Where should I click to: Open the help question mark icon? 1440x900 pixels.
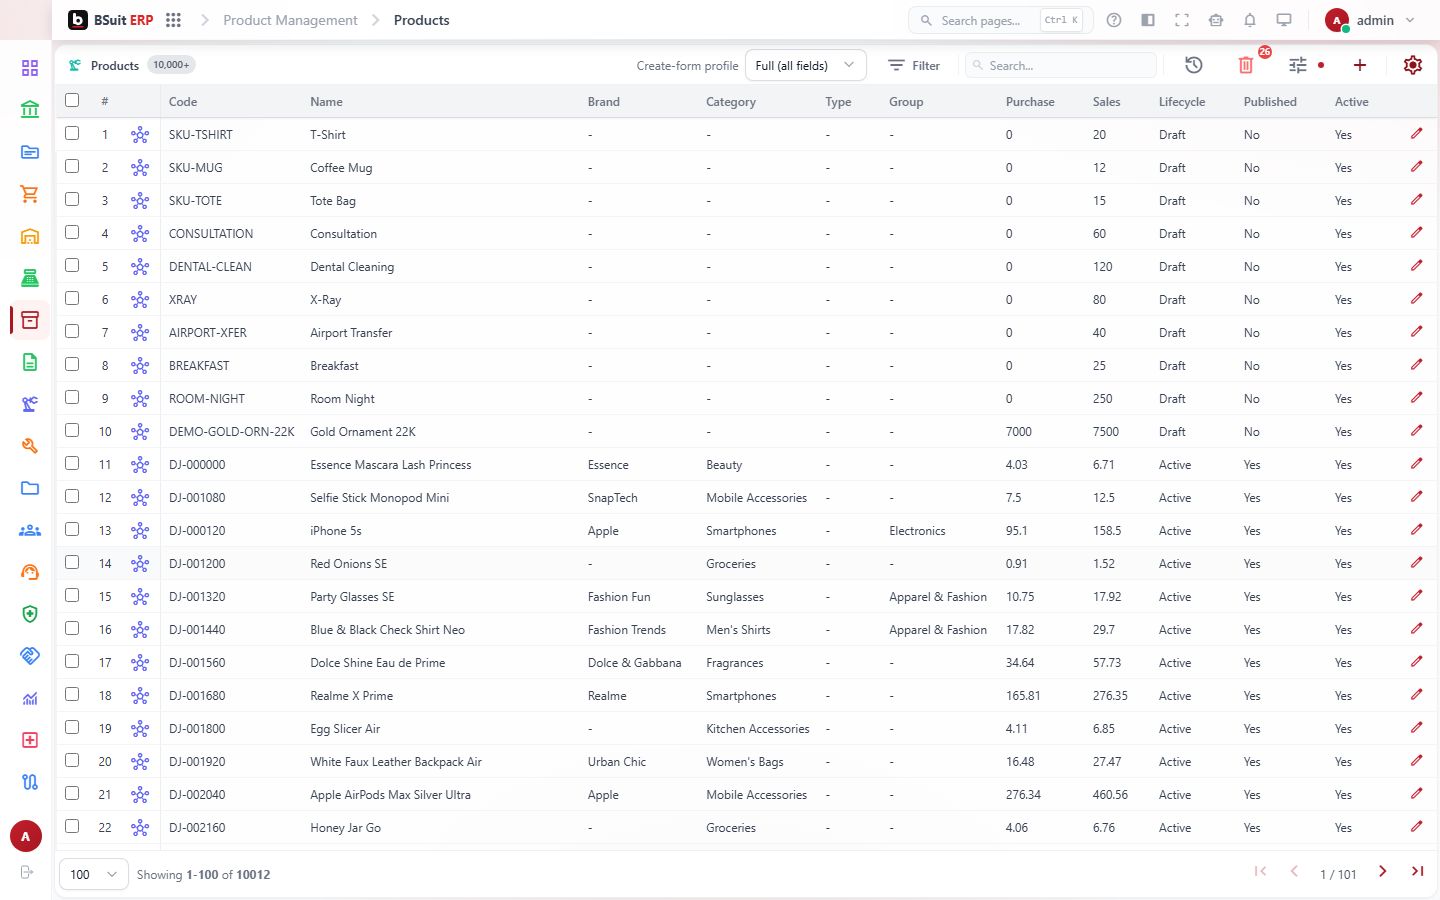tap(1114, 20)
